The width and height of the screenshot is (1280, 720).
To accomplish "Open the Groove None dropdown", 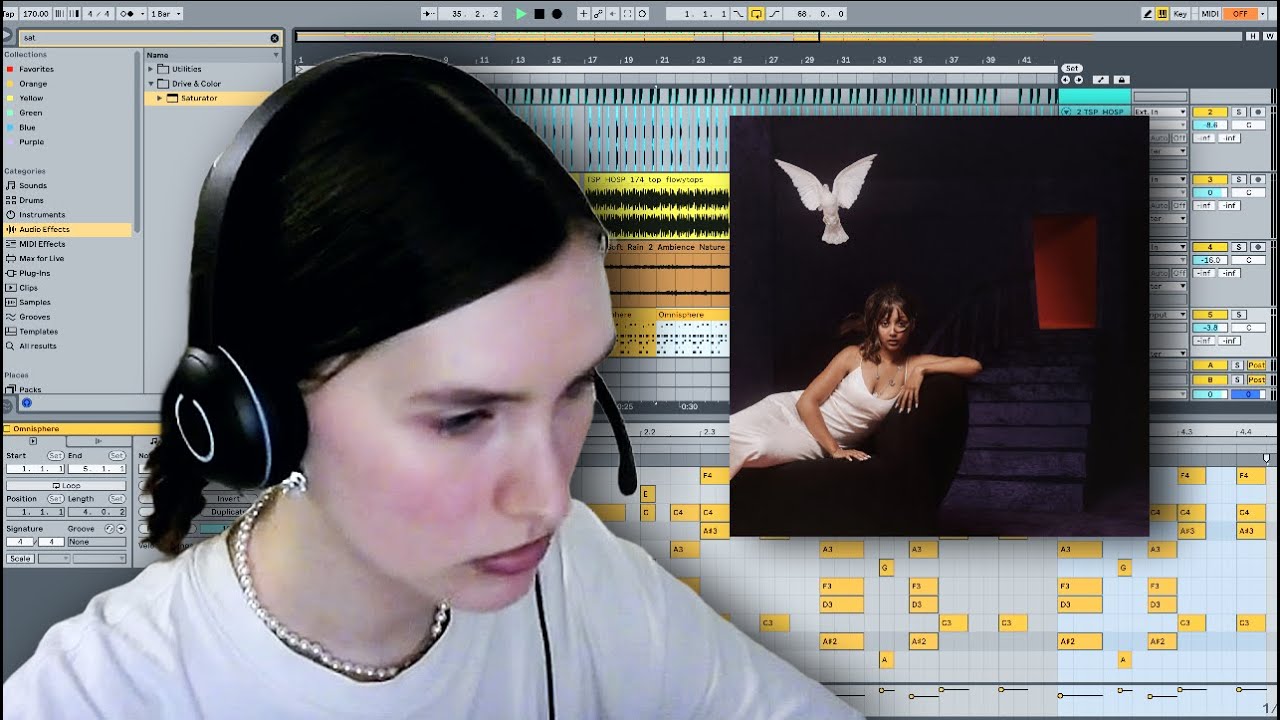I will (x=96, y=542).
